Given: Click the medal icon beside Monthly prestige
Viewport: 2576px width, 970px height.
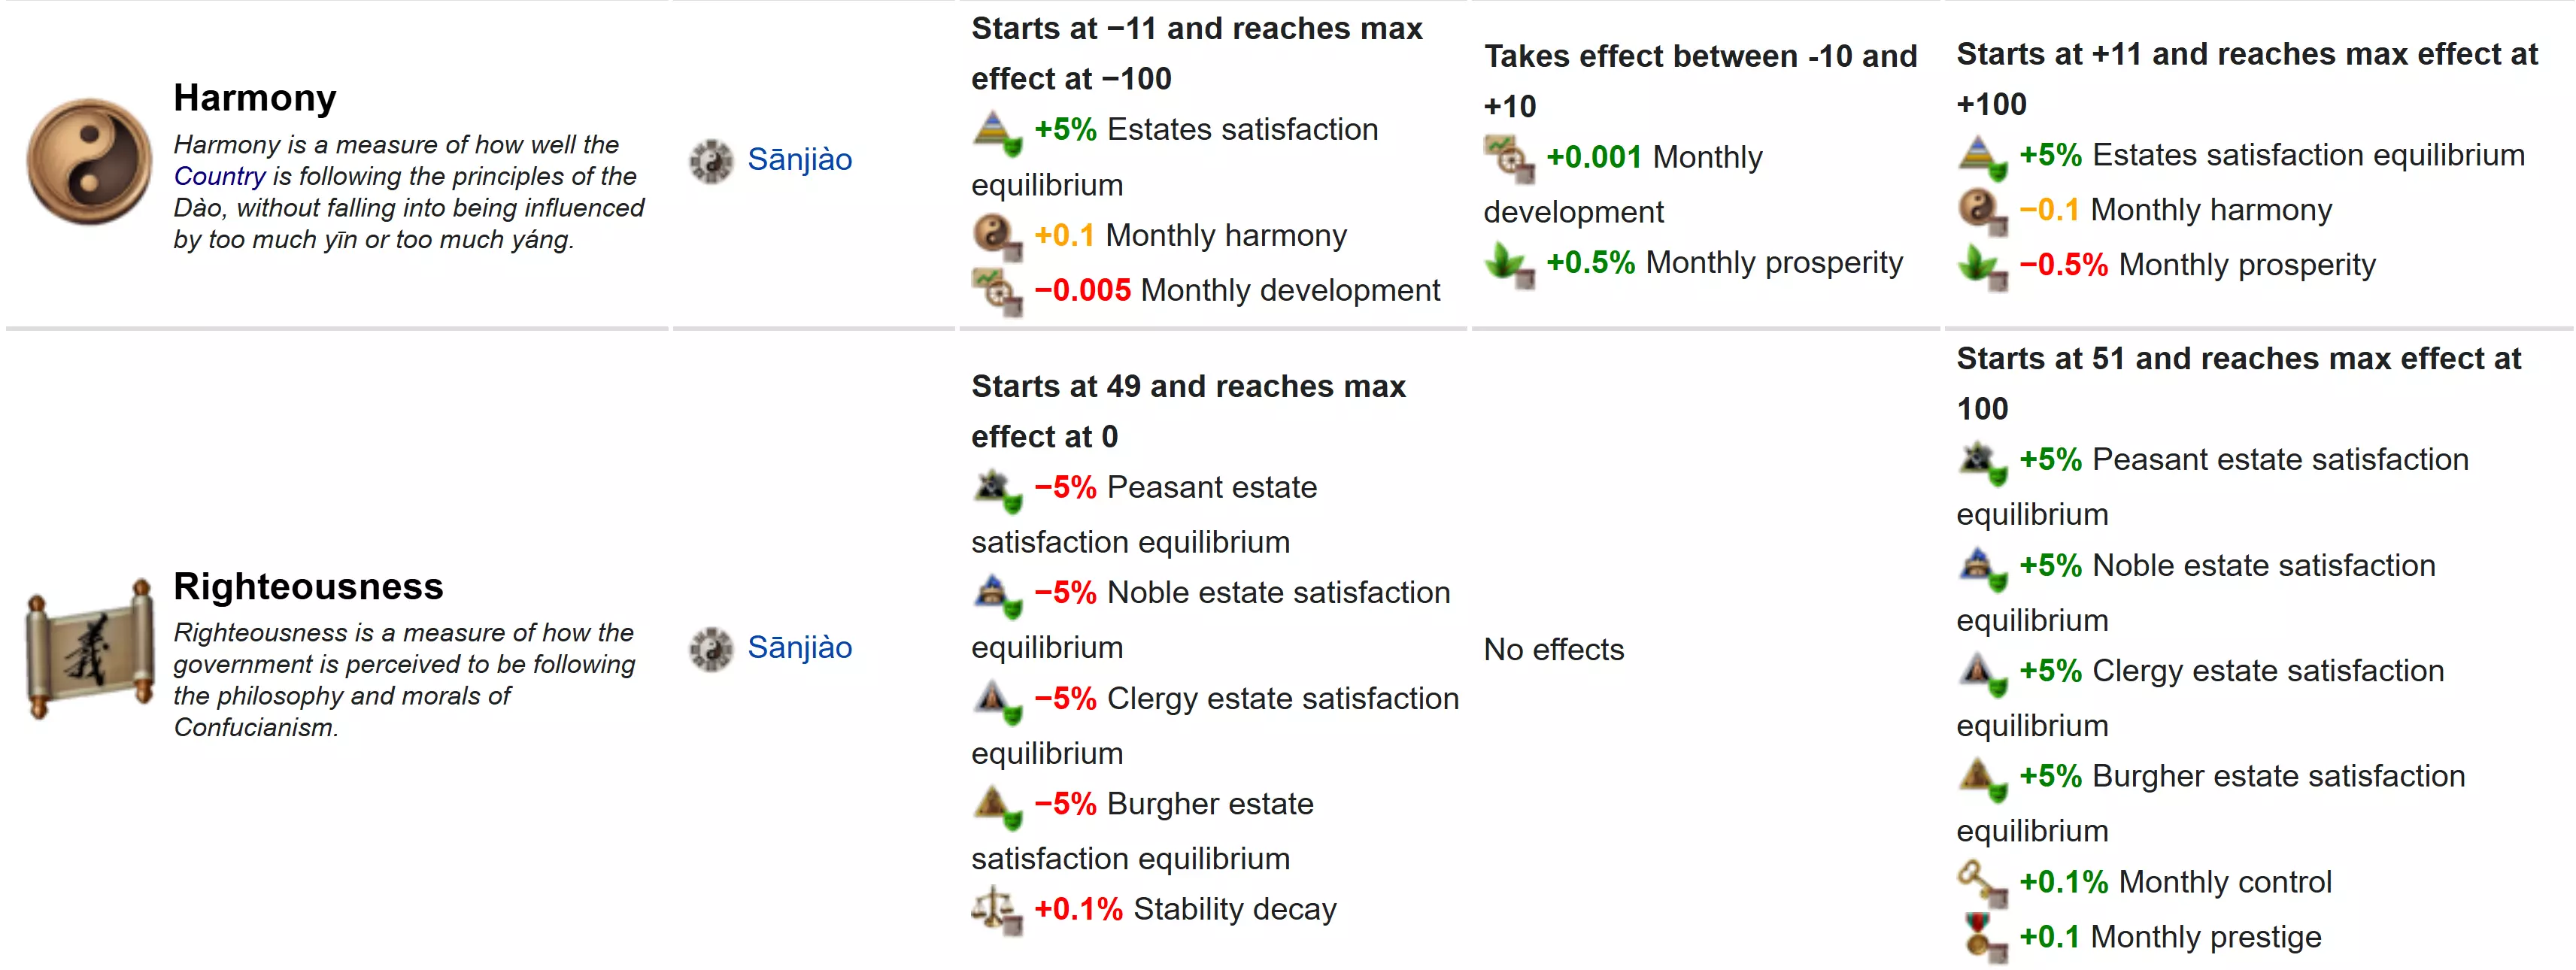Looking at the screenshot, I should click(x=1981, y=938).
